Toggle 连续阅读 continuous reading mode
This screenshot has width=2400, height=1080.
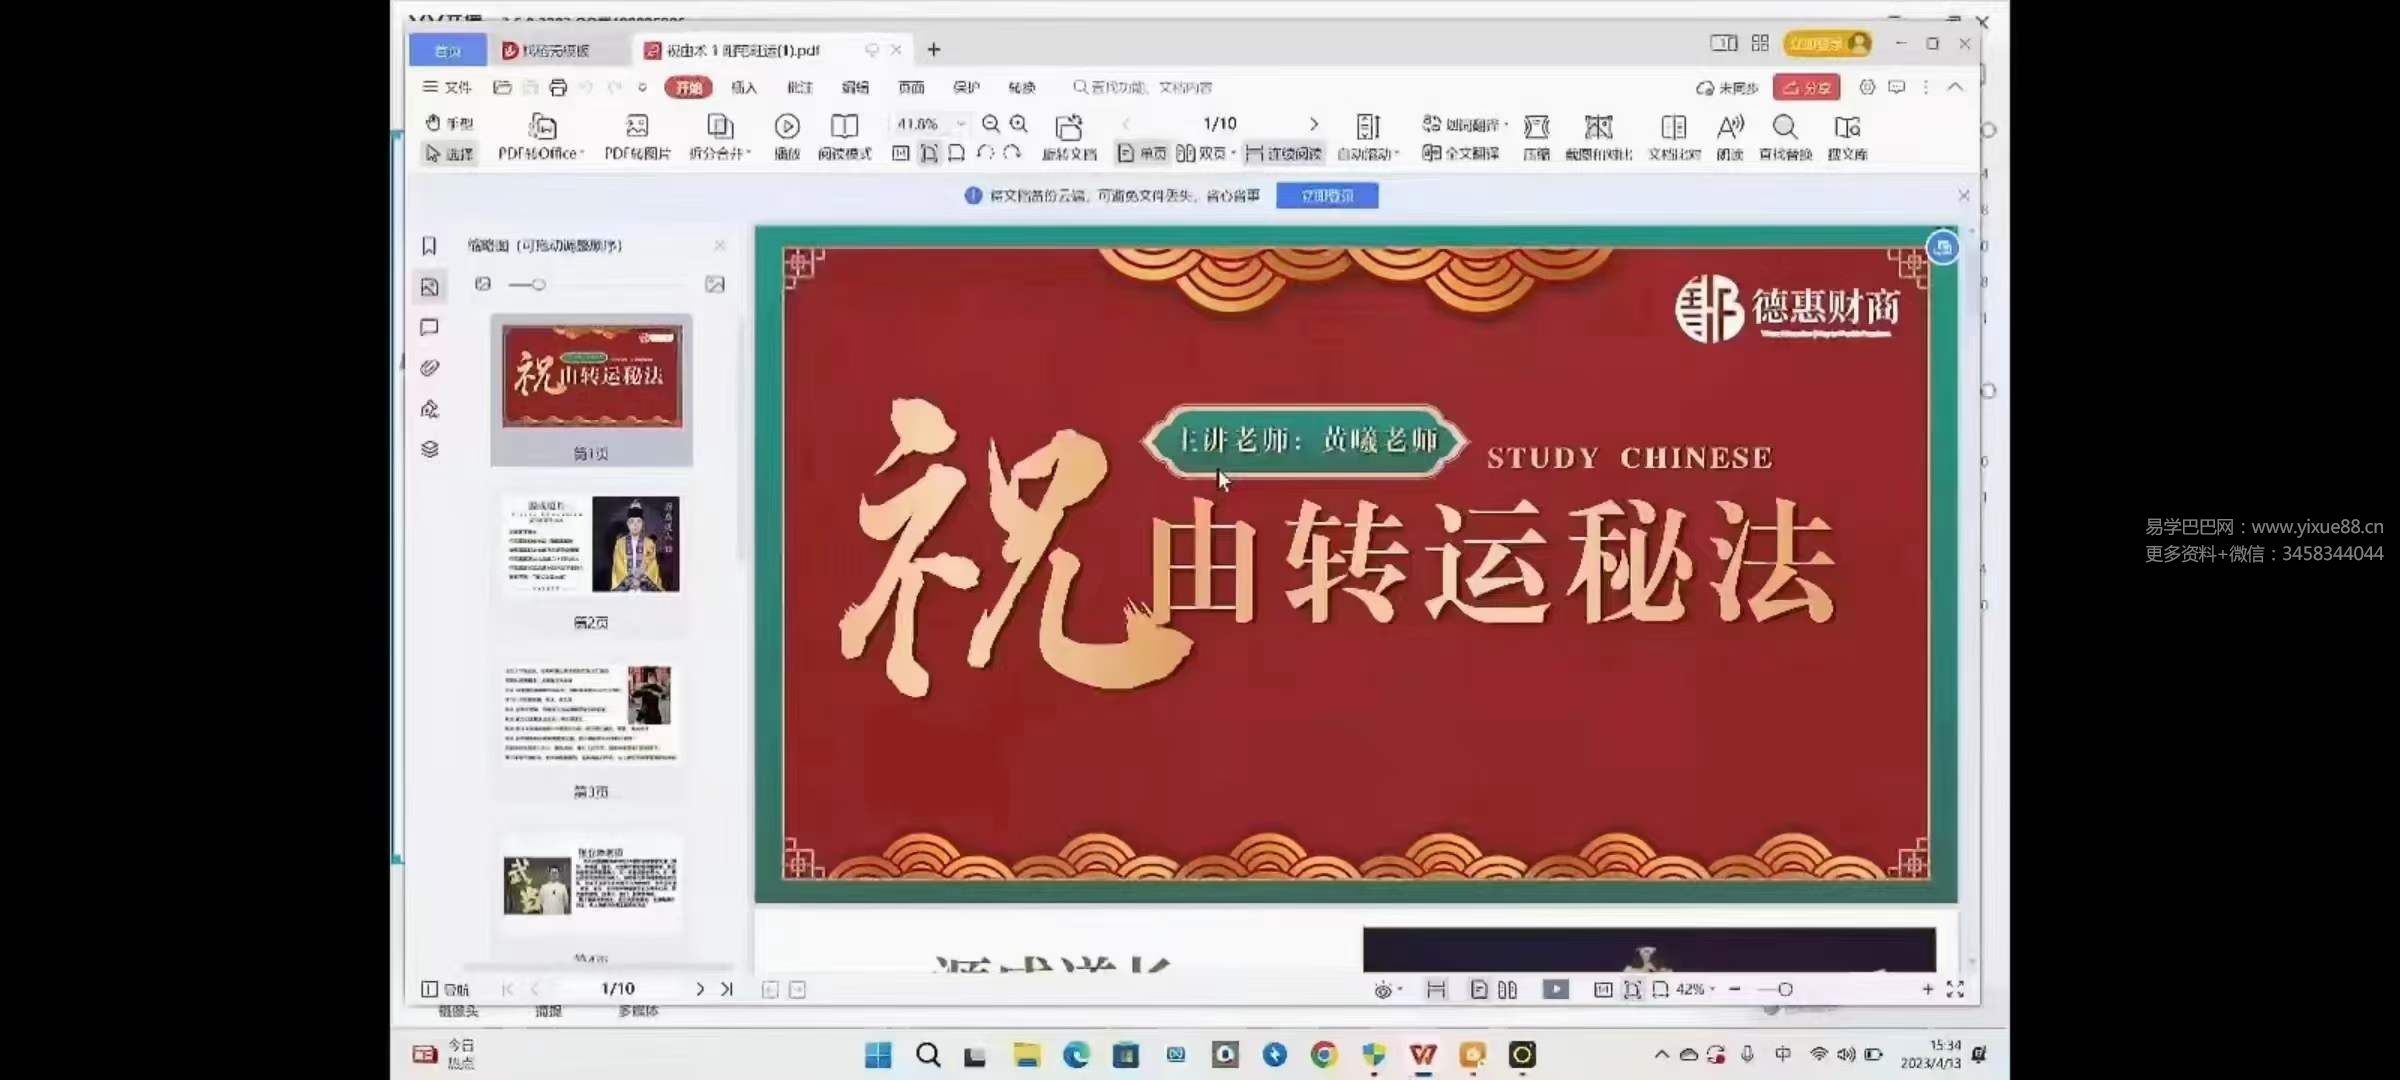tap(1283, 154)
